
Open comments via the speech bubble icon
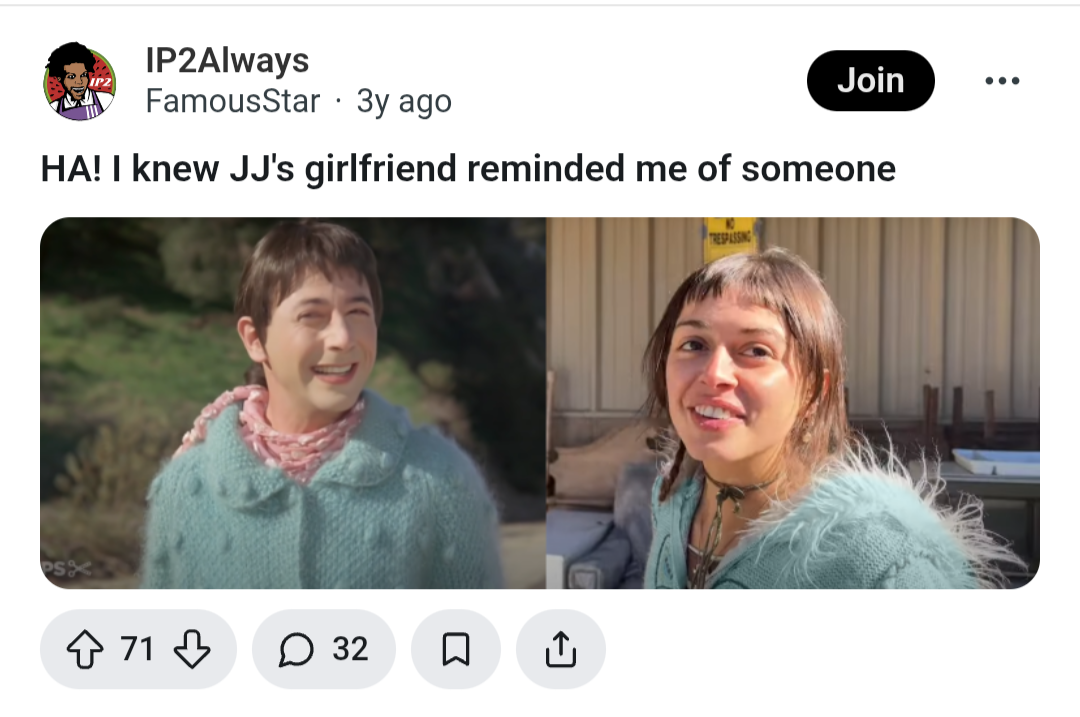[296, 649]
